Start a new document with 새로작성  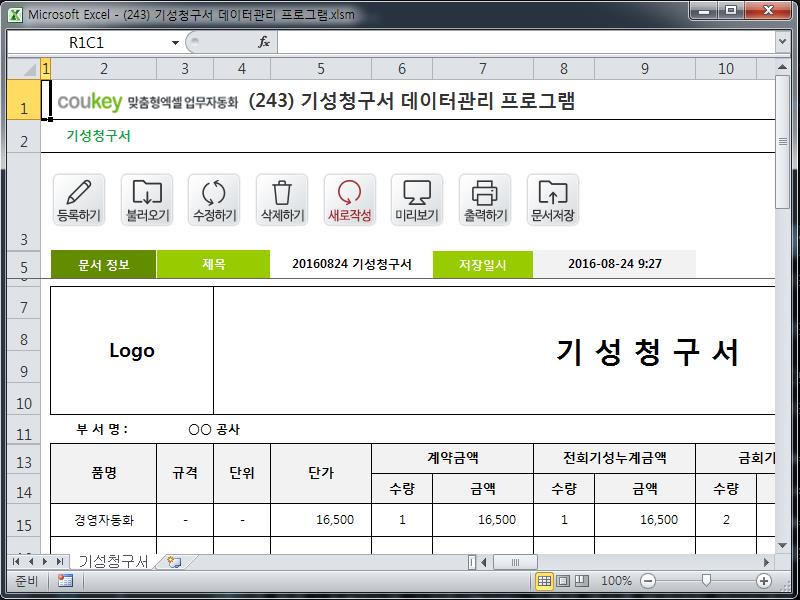349,200
